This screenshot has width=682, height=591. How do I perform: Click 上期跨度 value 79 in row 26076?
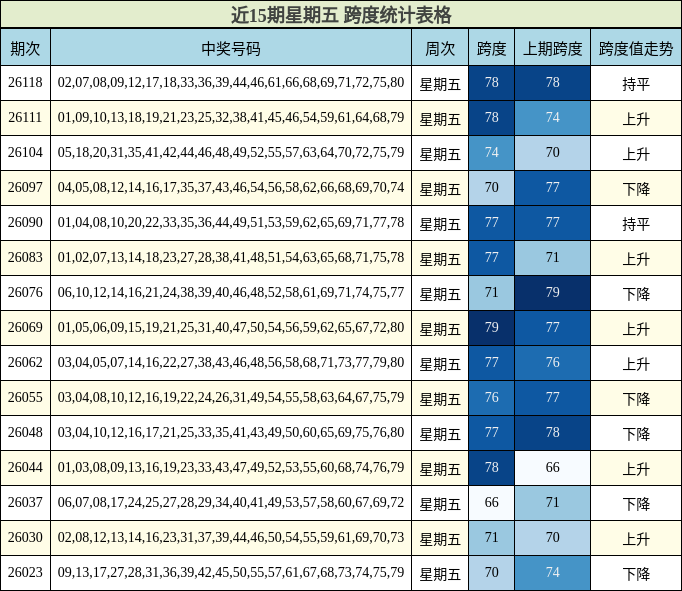tap(552, 292)
